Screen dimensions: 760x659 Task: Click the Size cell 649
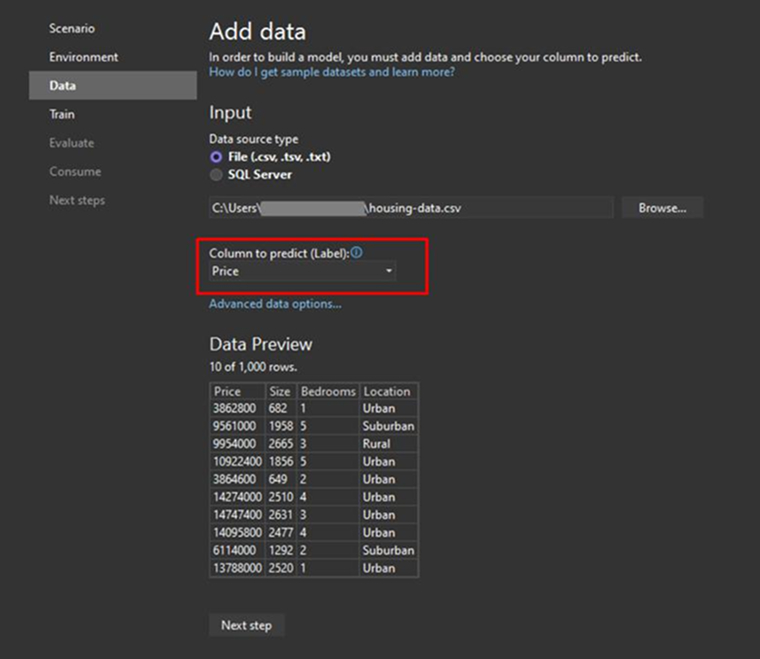[281, 479]
